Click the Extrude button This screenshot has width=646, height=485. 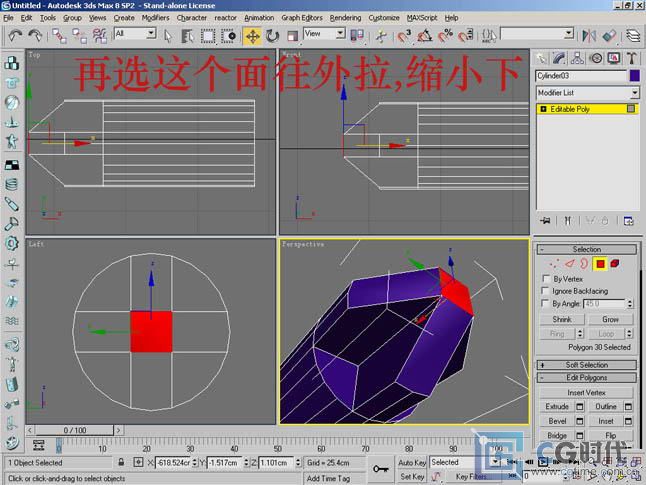557,407
